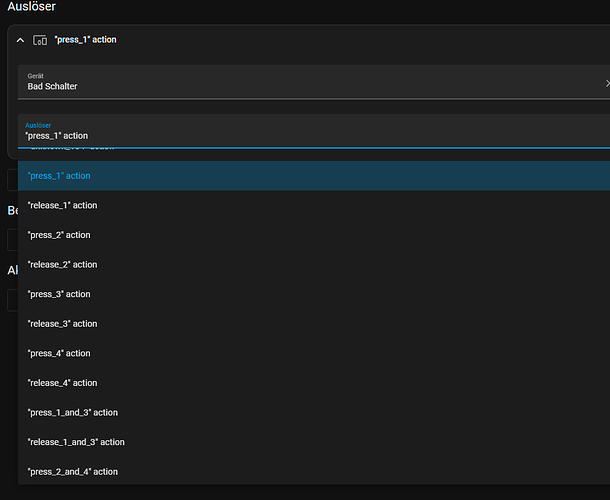Choose "press_4" action entry
The image size is (610, 500).
tap(314, 353)
